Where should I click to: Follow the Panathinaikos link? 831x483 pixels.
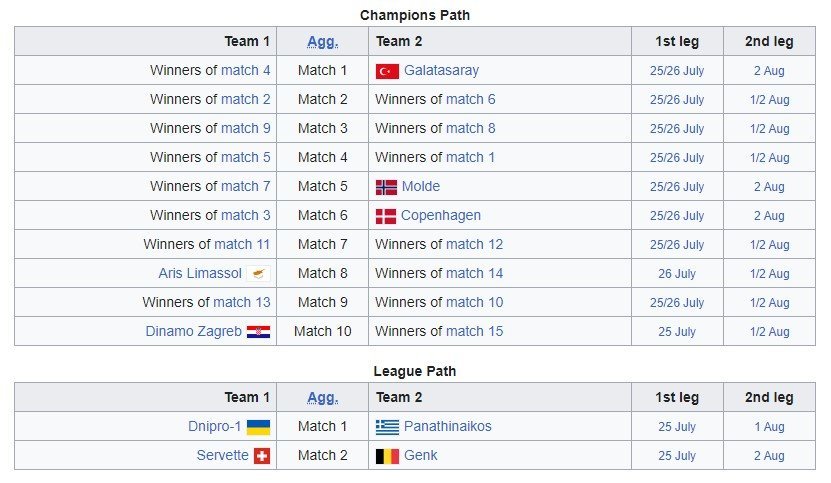[447, 427]
